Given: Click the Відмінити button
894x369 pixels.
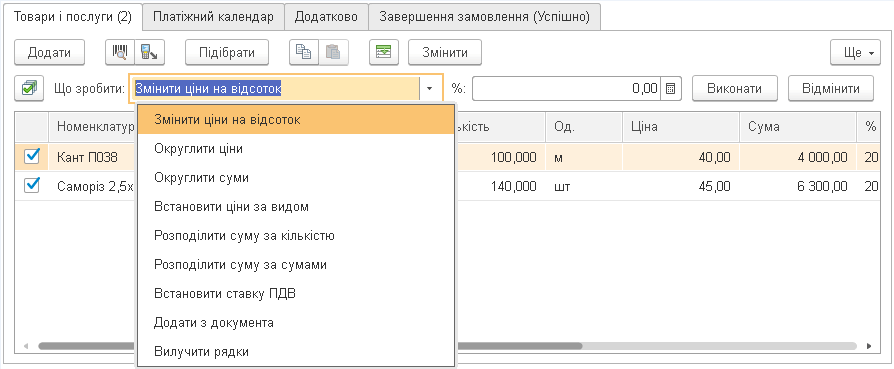Looking at the screenshot, I should click(x=831, y=88).
